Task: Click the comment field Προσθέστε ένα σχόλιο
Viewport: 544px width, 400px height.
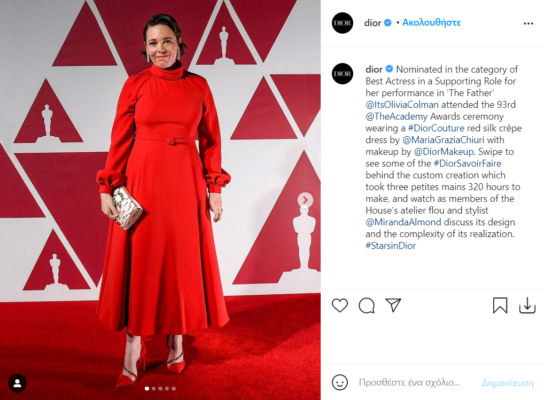Action: (409, 383)
